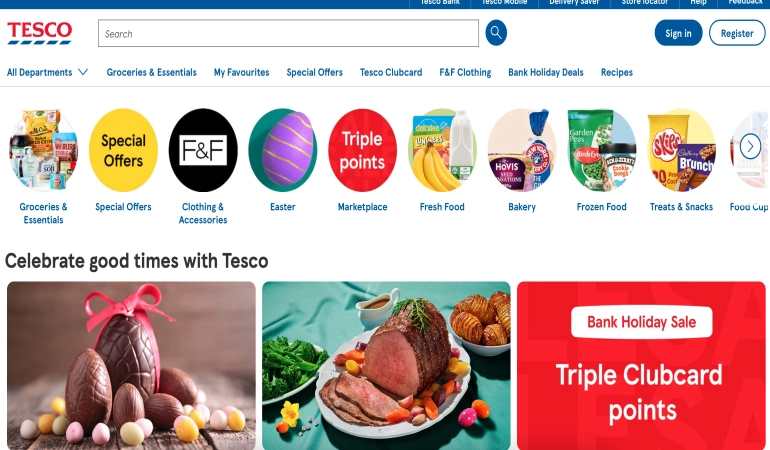770x450 pixels.
Task: Select the F&F Clothing & Accessories circle
Action: coord(203,150)
